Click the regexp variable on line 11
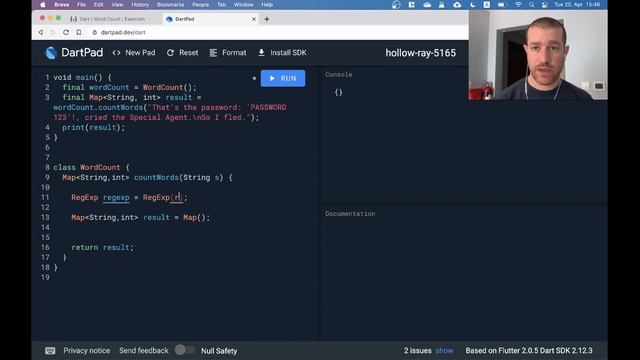 pos(116,198)
